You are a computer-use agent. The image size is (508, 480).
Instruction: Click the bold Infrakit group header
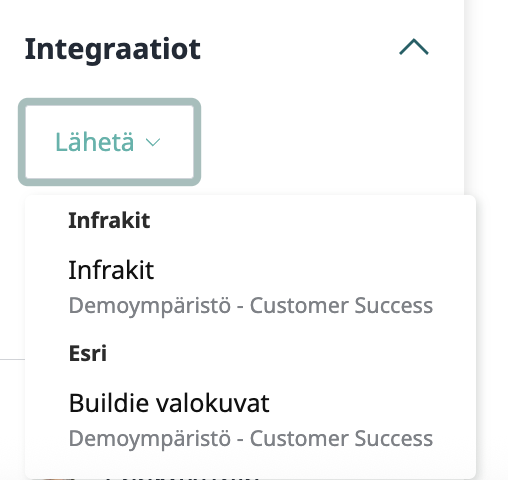coord(109,220)
